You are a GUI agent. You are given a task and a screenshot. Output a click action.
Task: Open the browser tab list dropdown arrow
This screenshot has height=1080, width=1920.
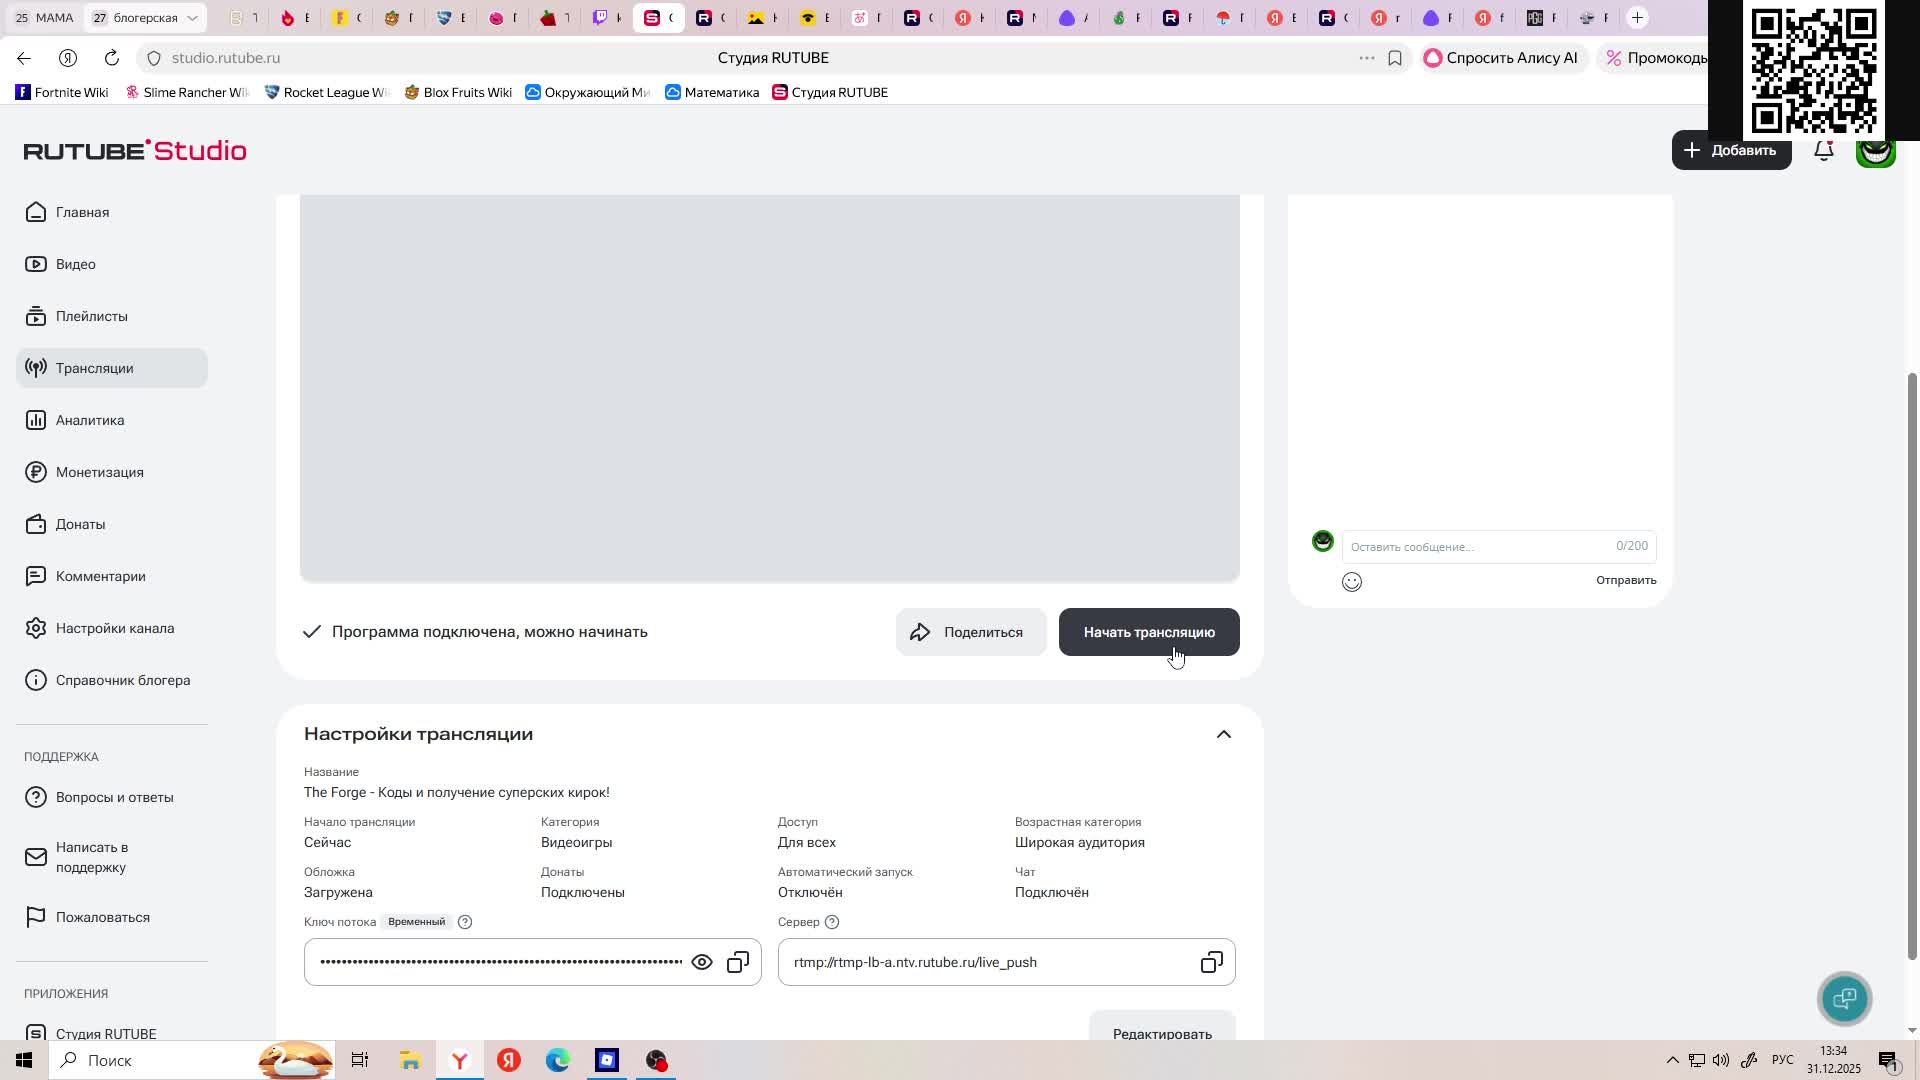click(192, 18)
